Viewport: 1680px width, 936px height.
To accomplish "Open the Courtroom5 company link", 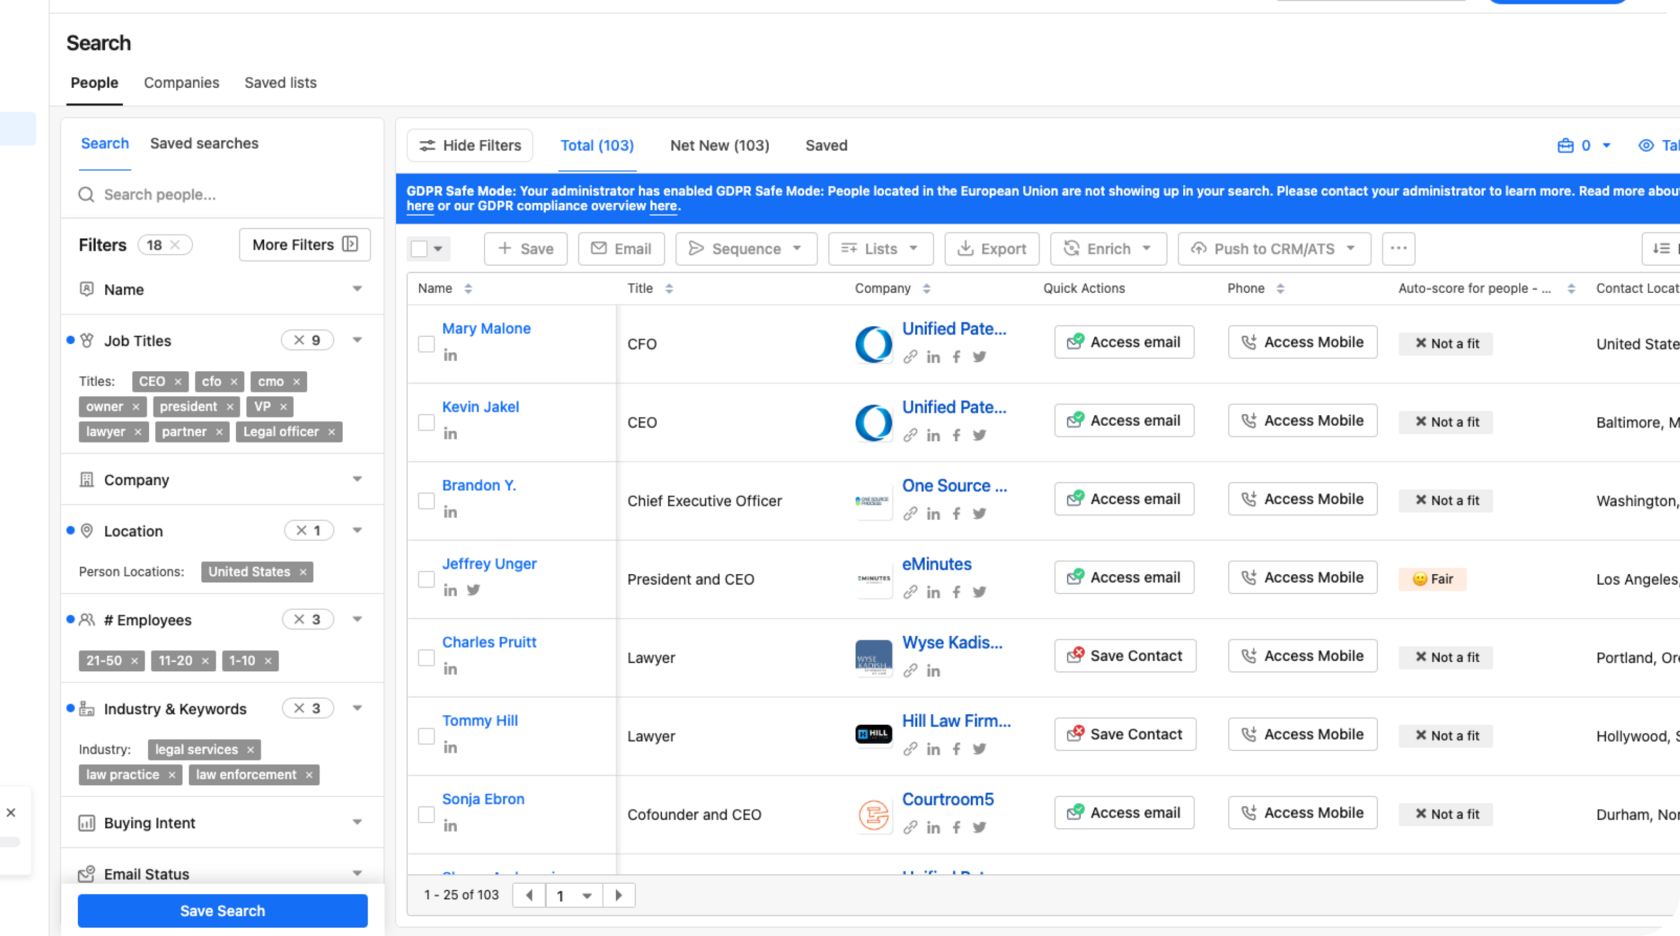I will pos(948,799).
